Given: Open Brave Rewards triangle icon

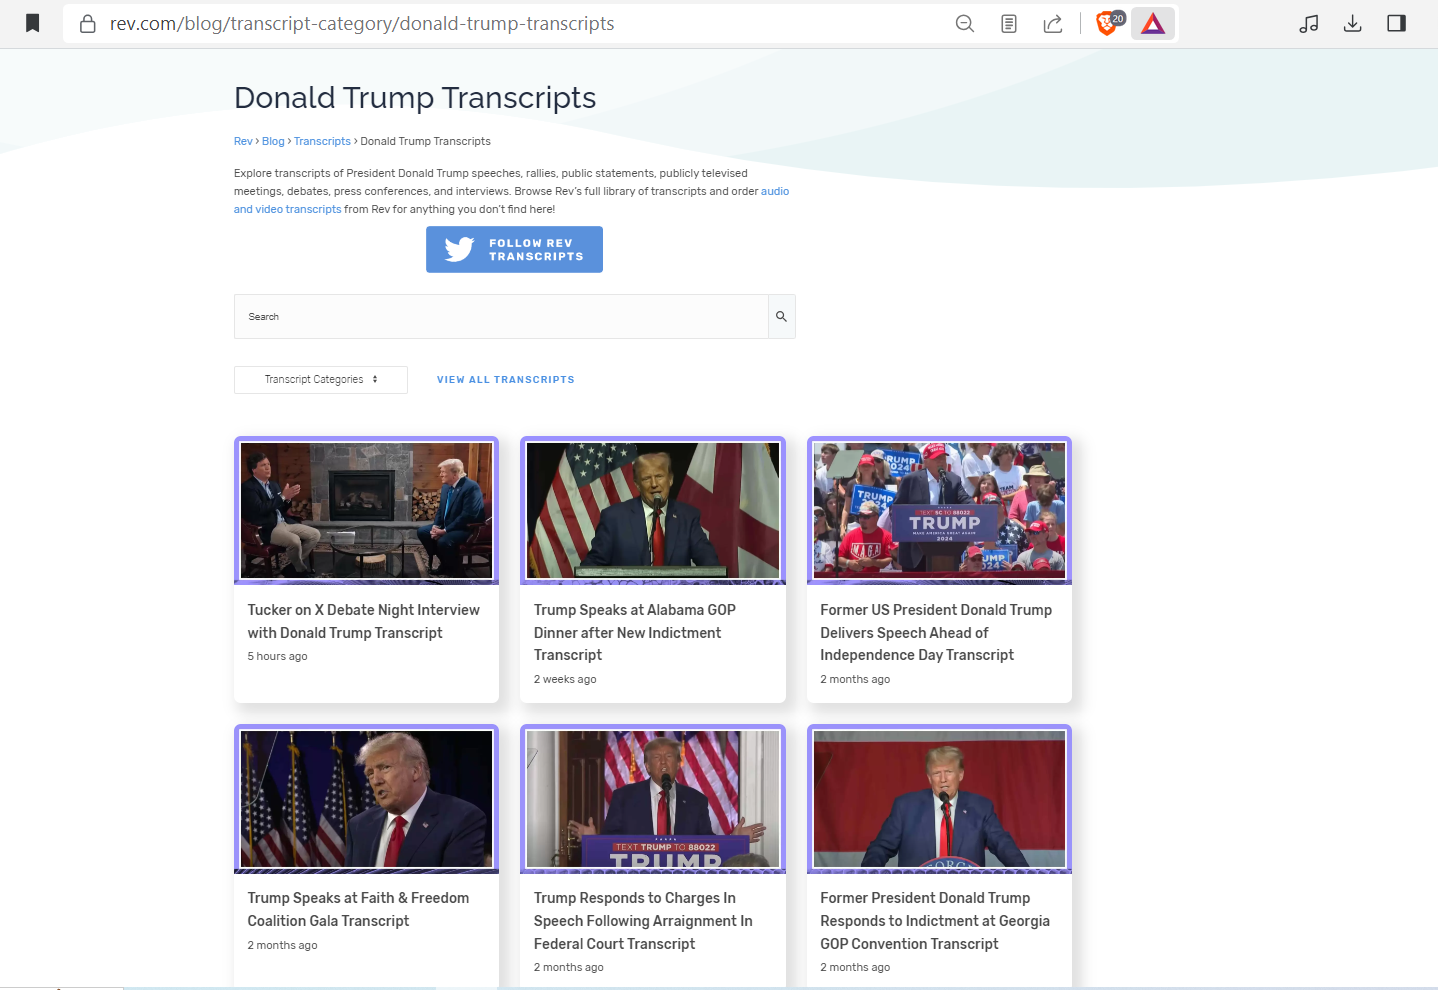Looking at the screenshot, I should click(x=1153, y=23).
